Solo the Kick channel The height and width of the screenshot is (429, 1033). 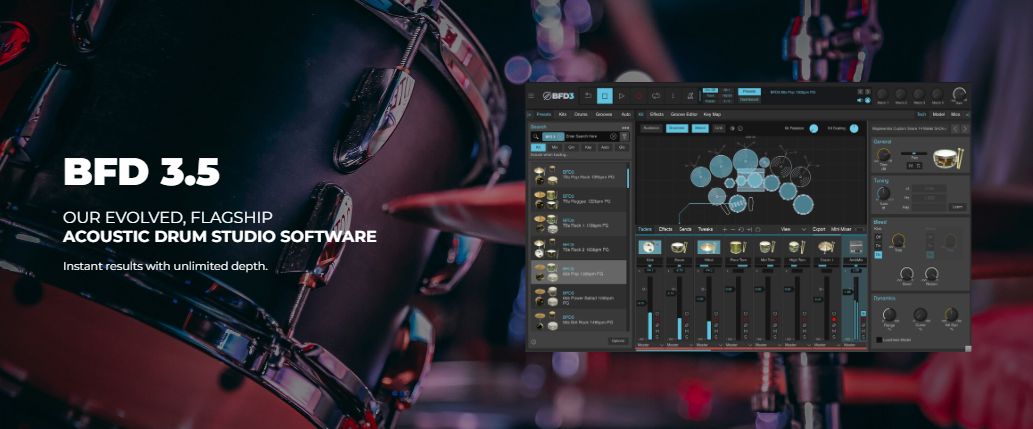657,337
